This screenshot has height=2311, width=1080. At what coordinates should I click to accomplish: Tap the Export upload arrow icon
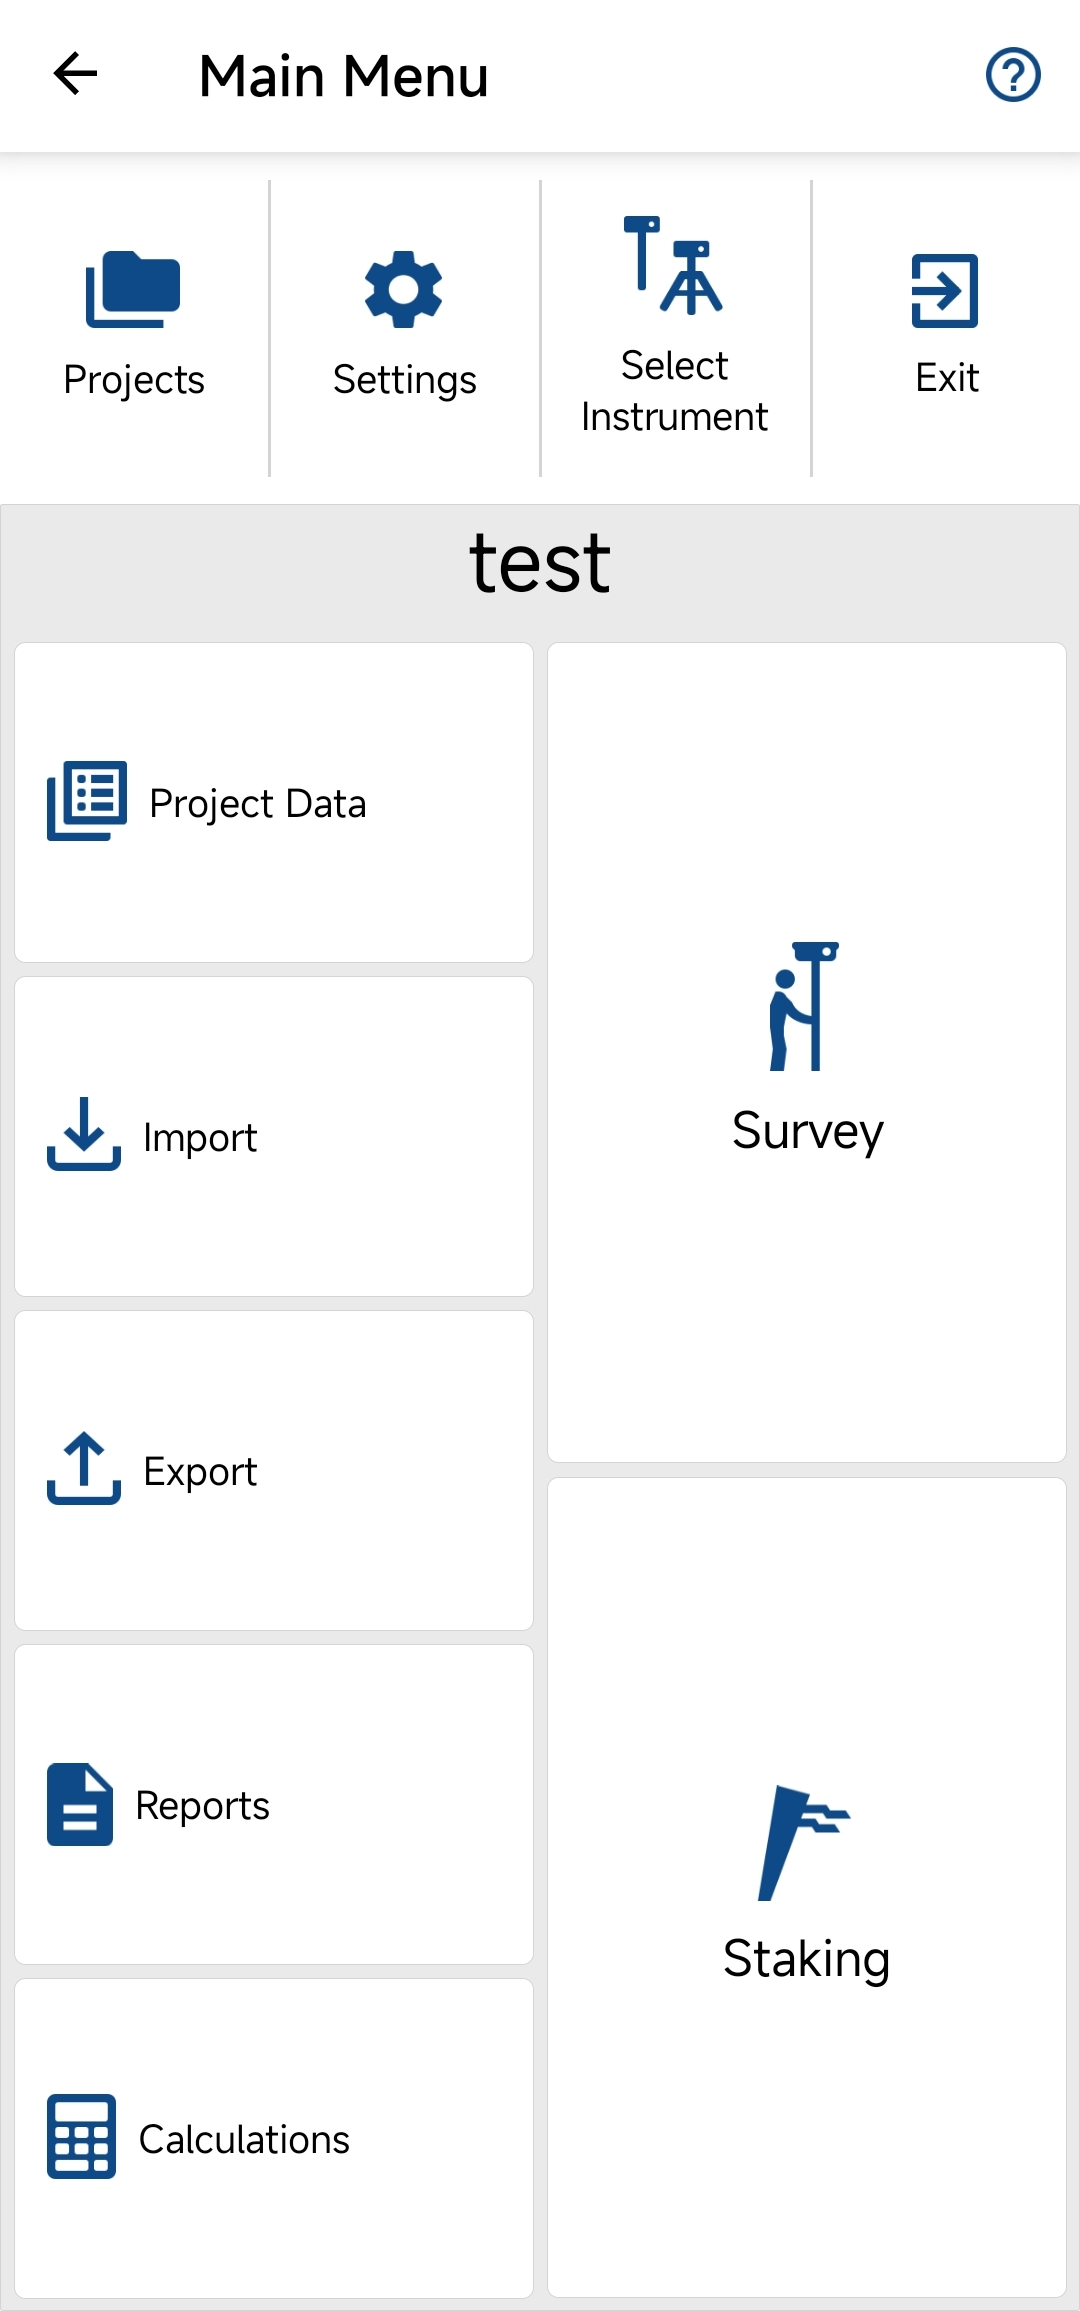point(84,1468)
